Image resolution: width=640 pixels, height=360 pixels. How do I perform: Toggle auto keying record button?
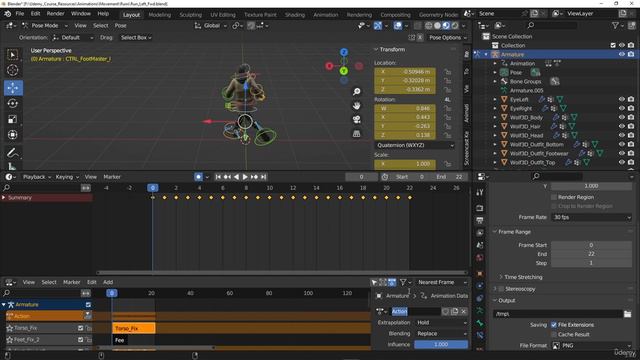(x=198, y=177)
